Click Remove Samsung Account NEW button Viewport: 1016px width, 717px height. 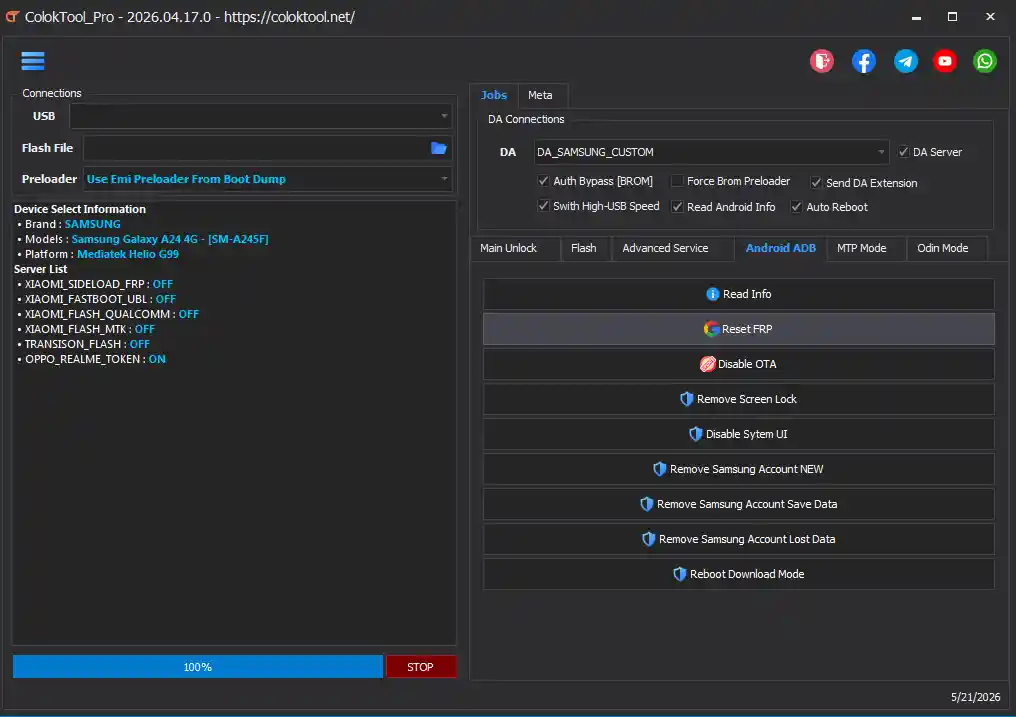click(738, 469)
